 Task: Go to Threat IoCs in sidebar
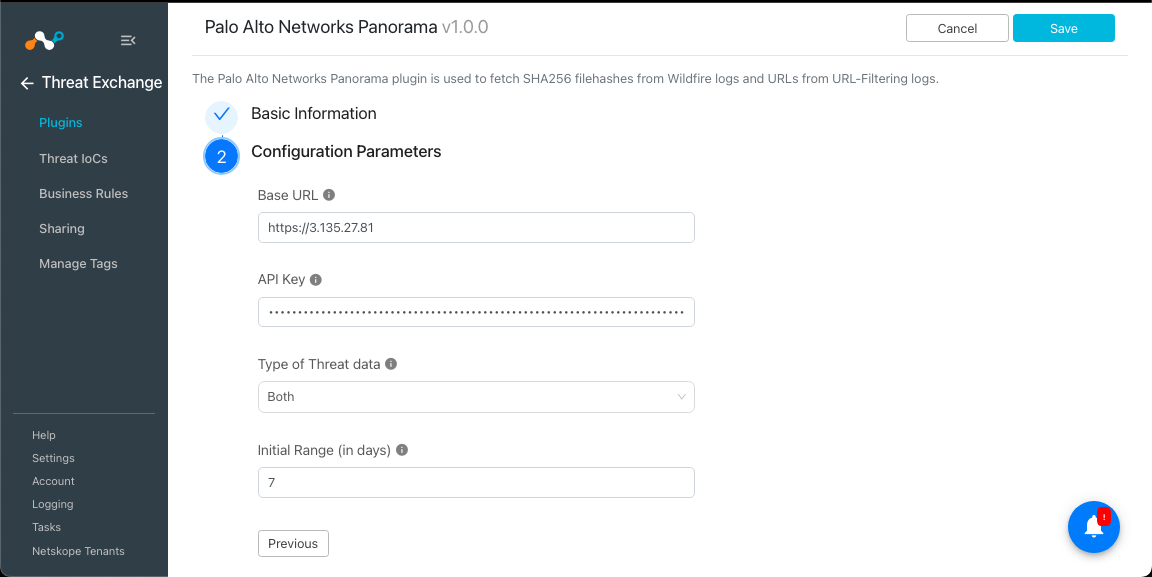(73, 158)
